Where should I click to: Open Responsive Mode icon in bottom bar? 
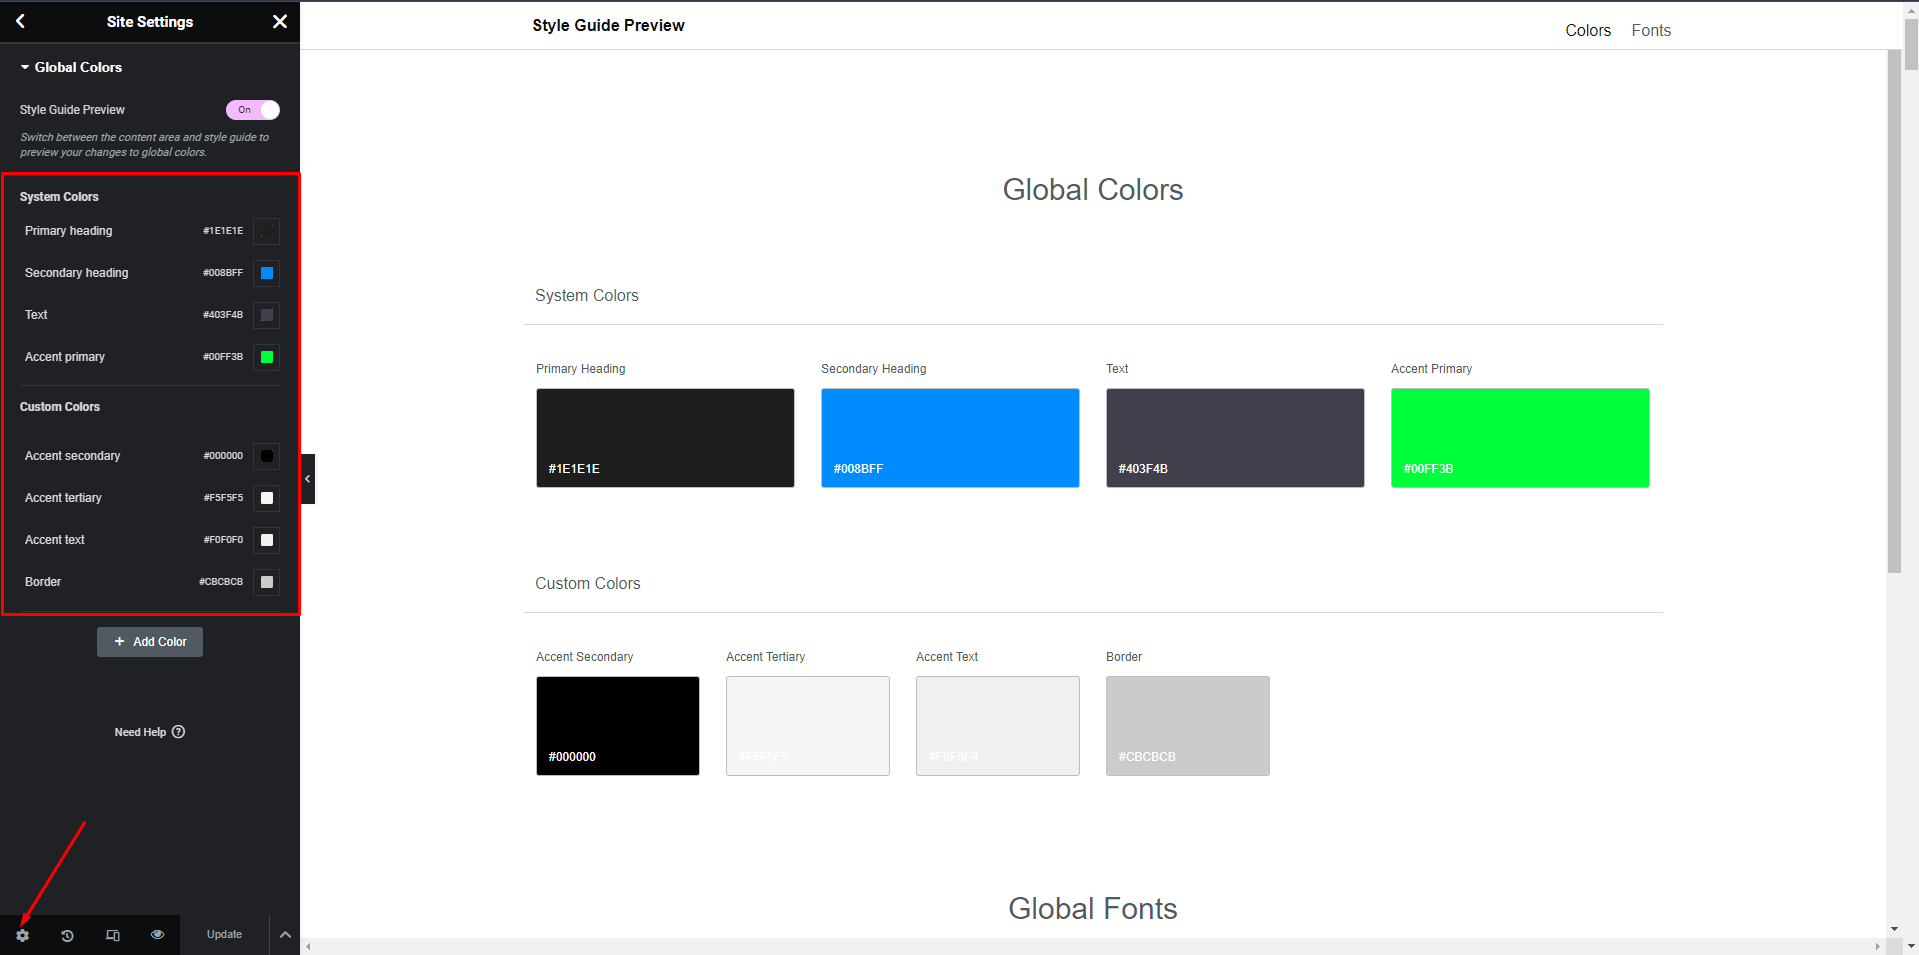[x=112, y=935]
